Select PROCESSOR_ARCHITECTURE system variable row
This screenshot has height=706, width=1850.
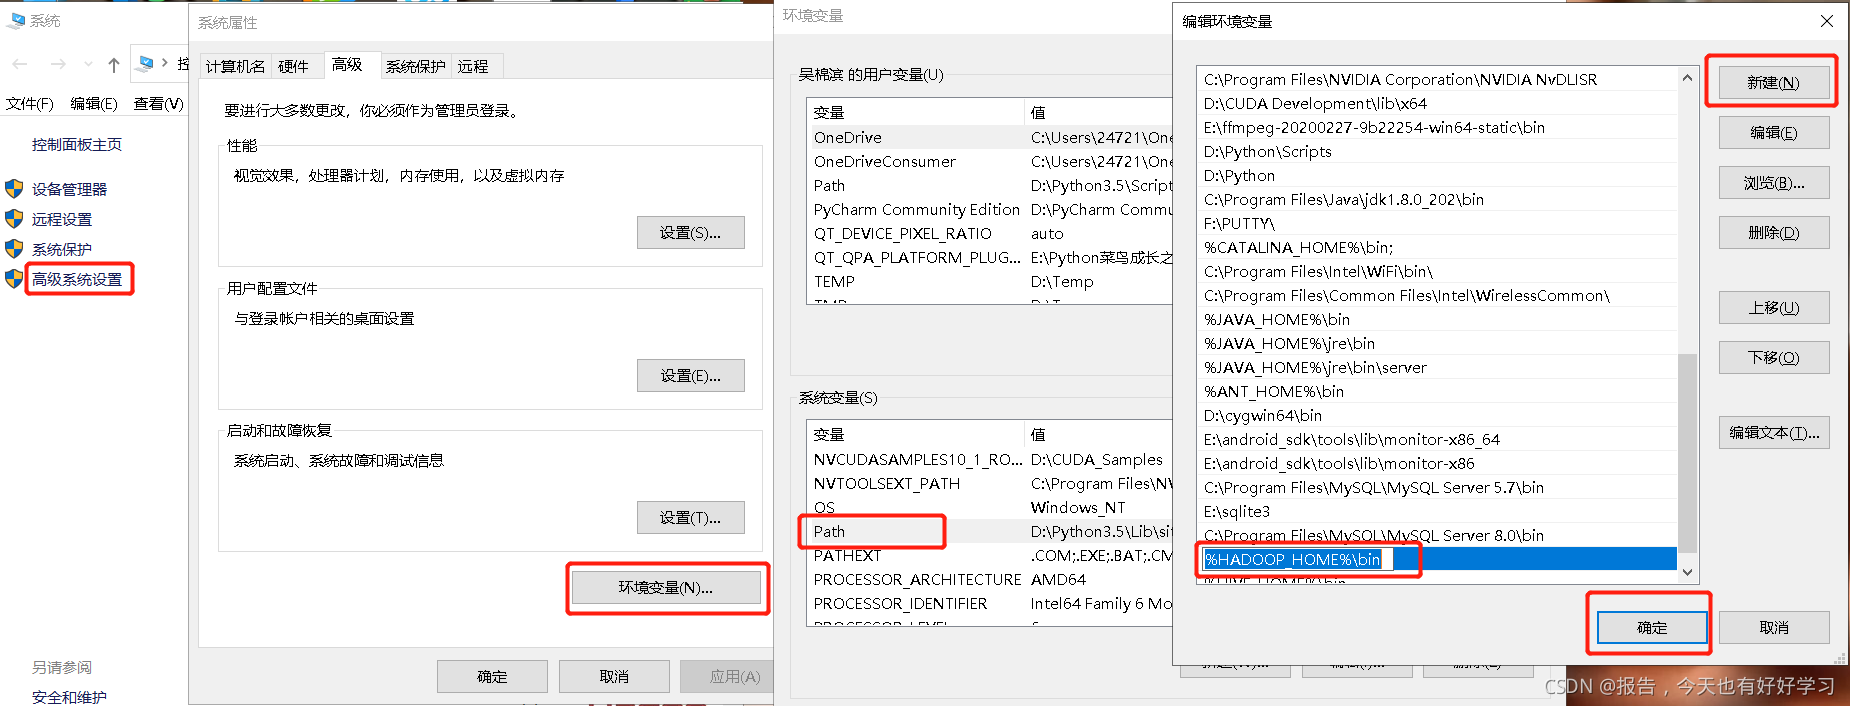point(989,579)
